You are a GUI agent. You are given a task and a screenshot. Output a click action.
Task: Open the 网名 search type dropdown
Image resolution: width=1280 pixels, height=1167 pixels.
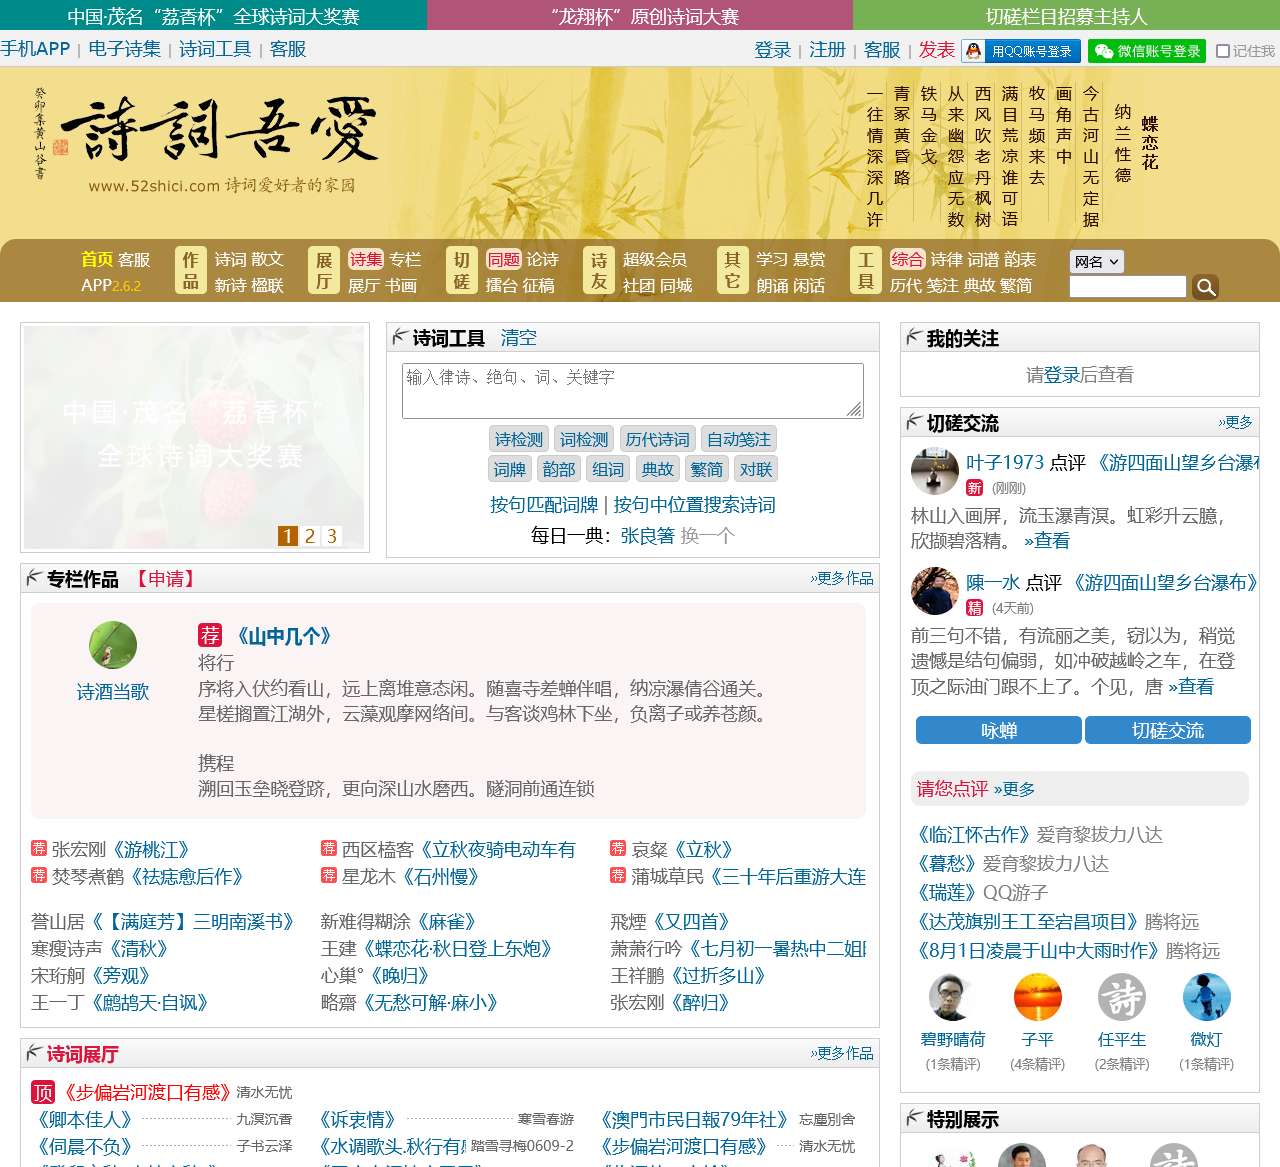[x=1097, y=261]
